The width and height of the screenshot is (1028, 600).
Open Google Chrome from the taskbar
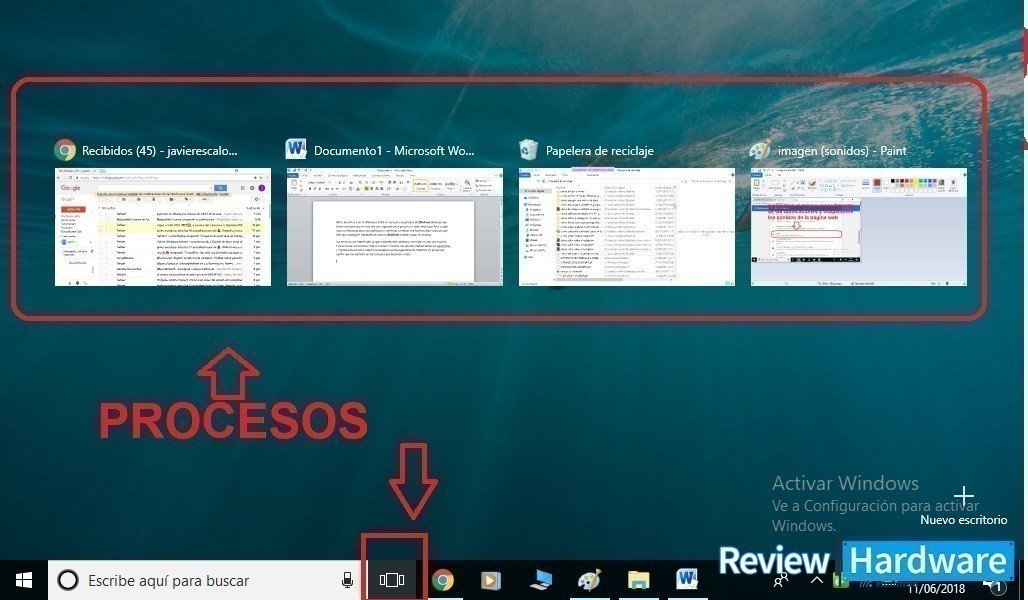(443, 580)
